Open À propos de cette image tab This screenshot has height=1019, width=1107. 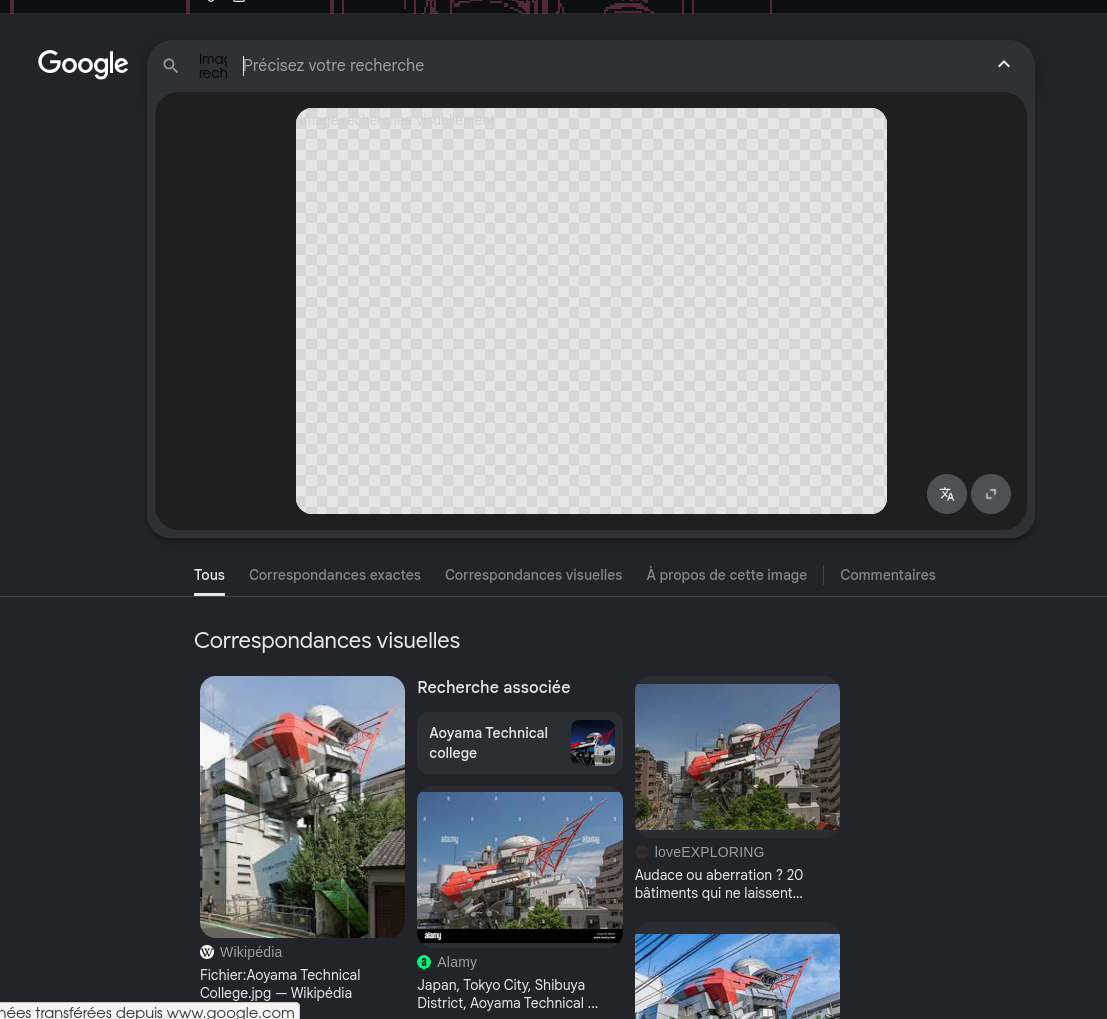(726, 575)
